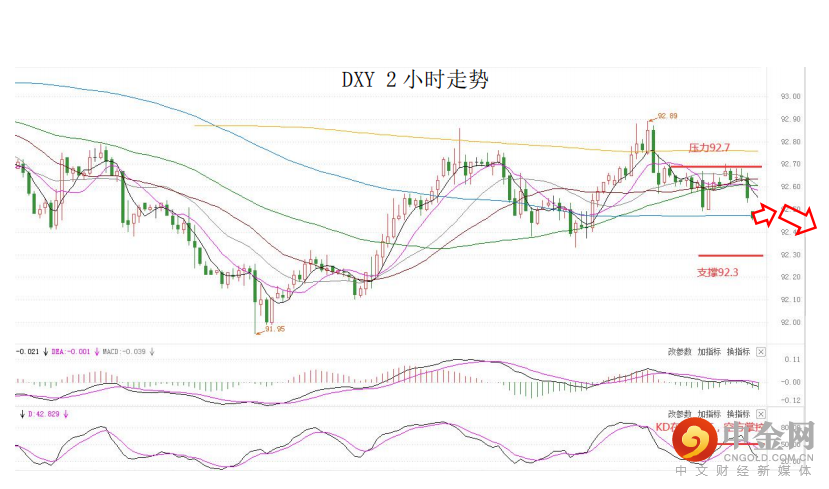Viewport: 829px width, 489px height.
Task: Click 换指标 in the MACD panel
Action: [x=738, y=352]
